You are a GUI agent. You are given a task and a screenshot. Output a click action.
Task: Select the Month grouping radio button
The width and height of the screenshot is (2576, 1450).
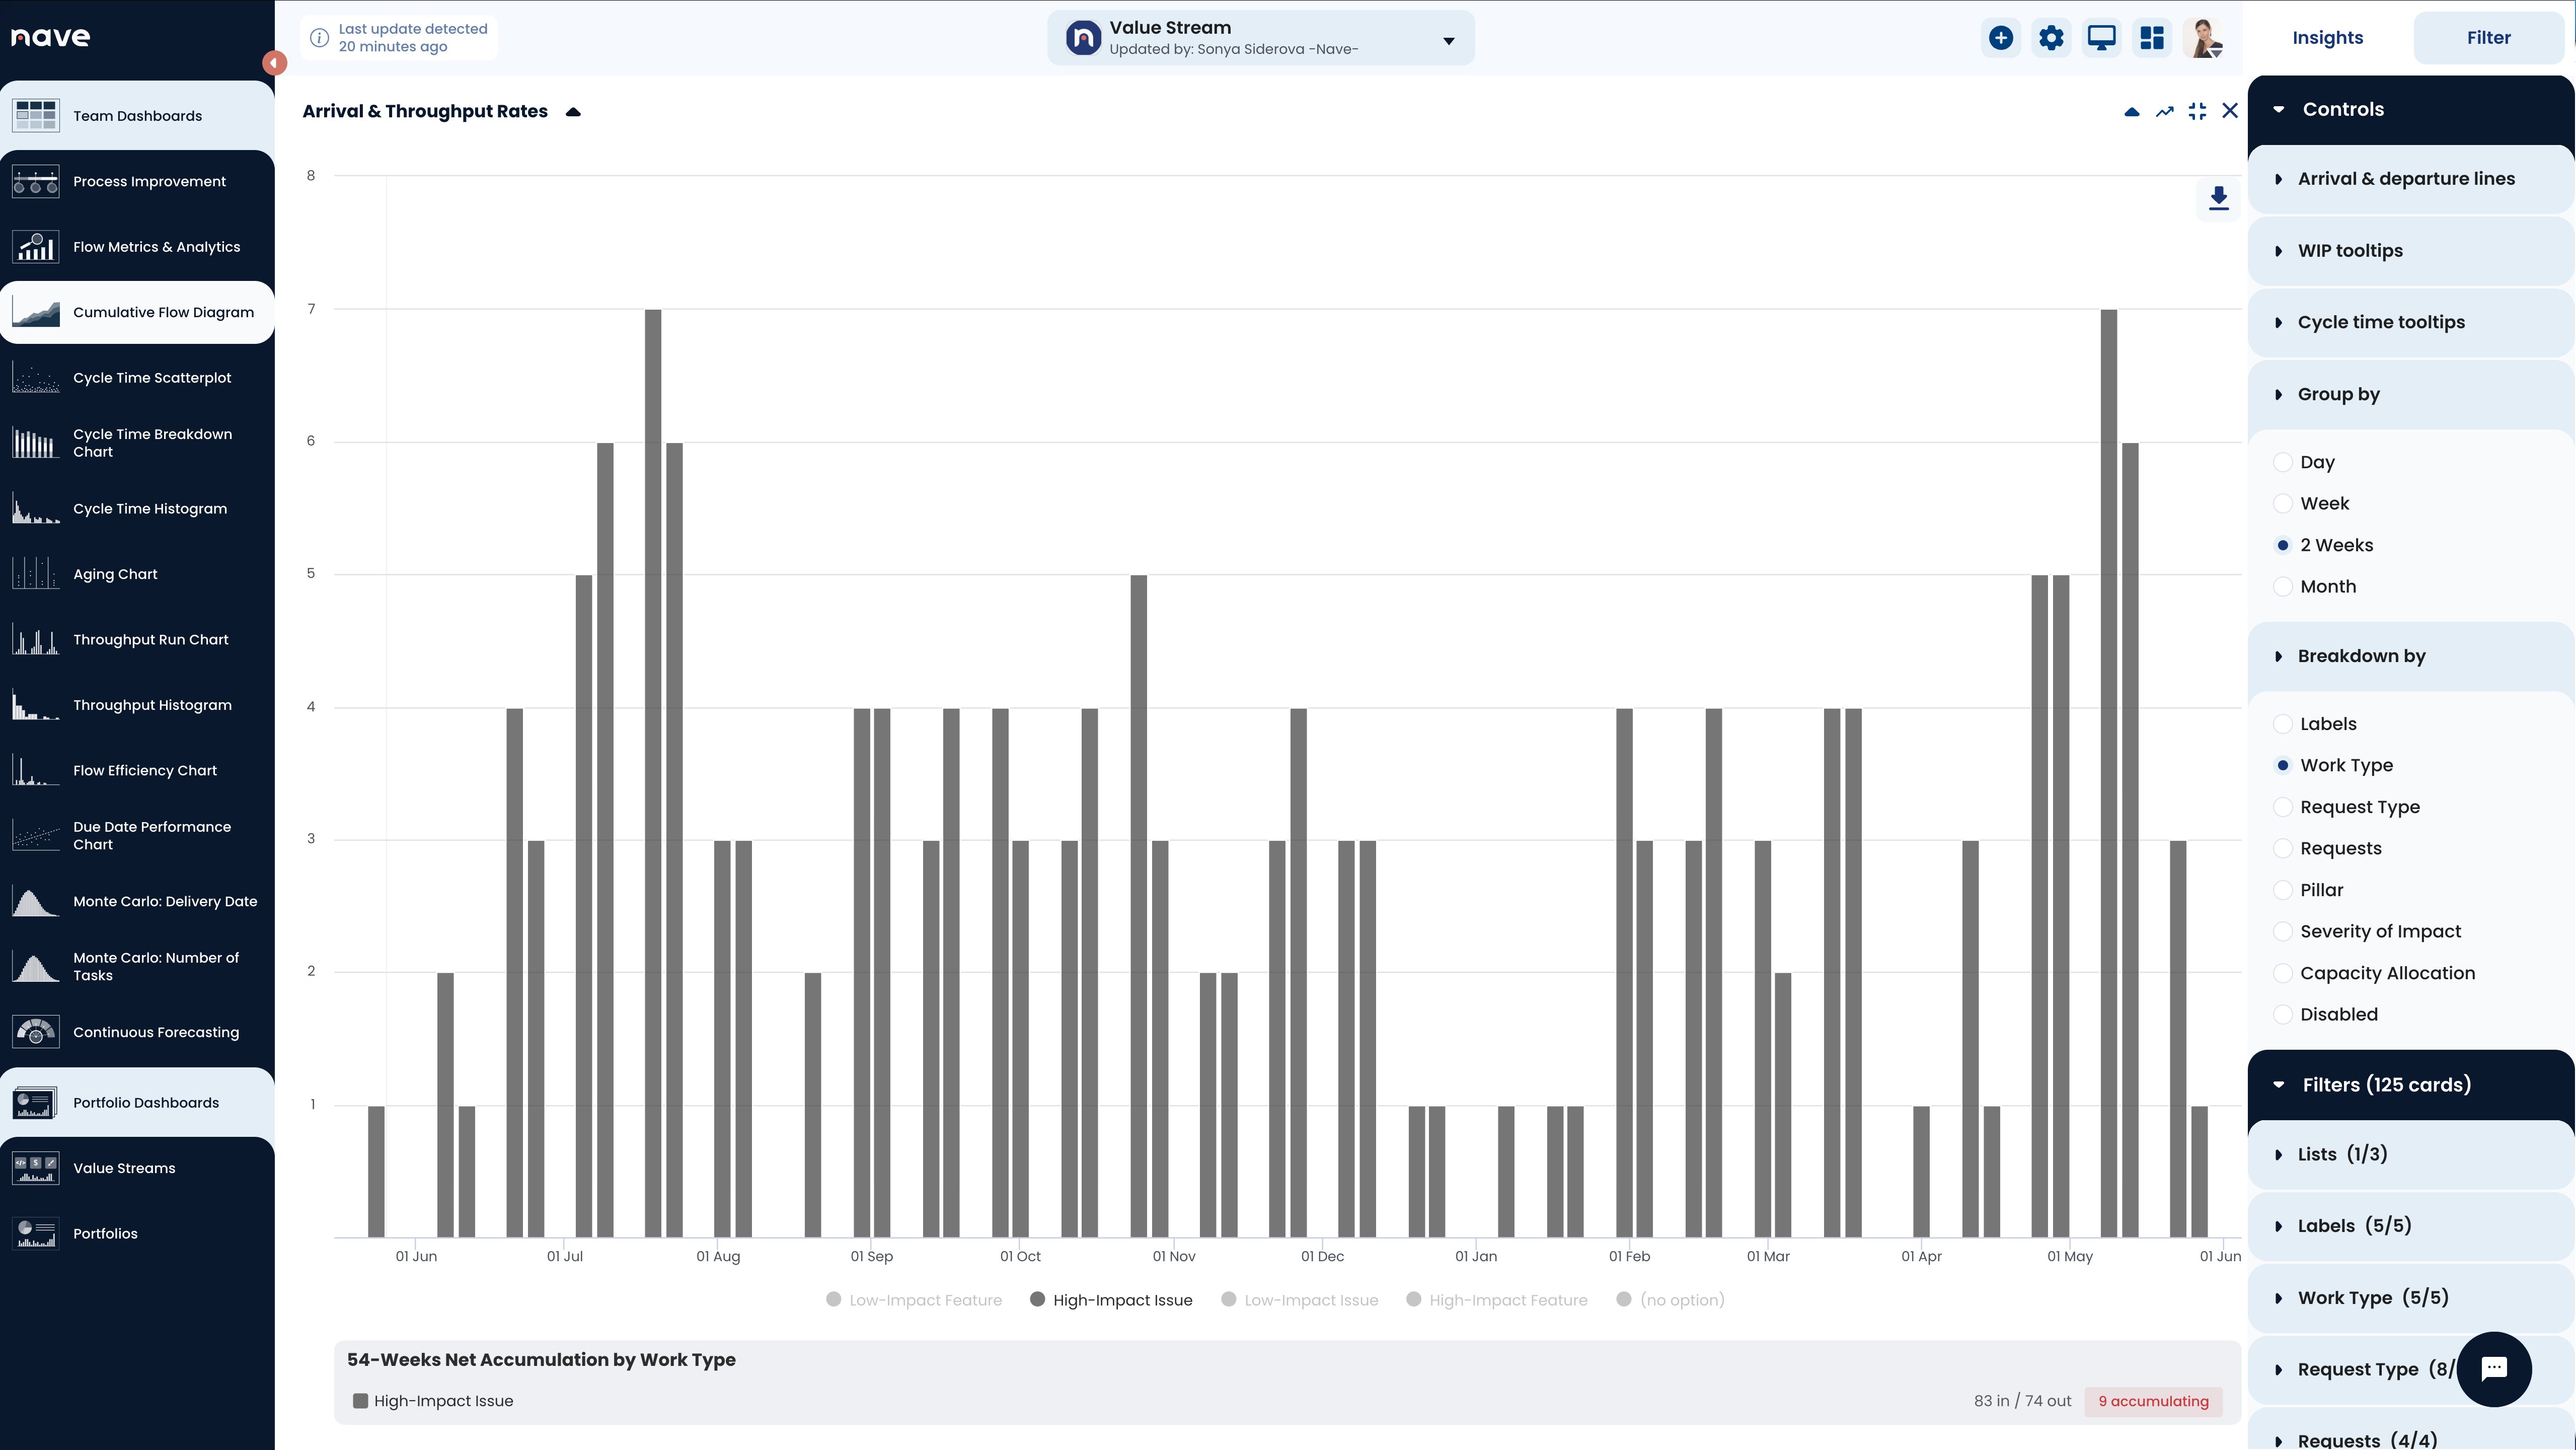click(2283, 587)
